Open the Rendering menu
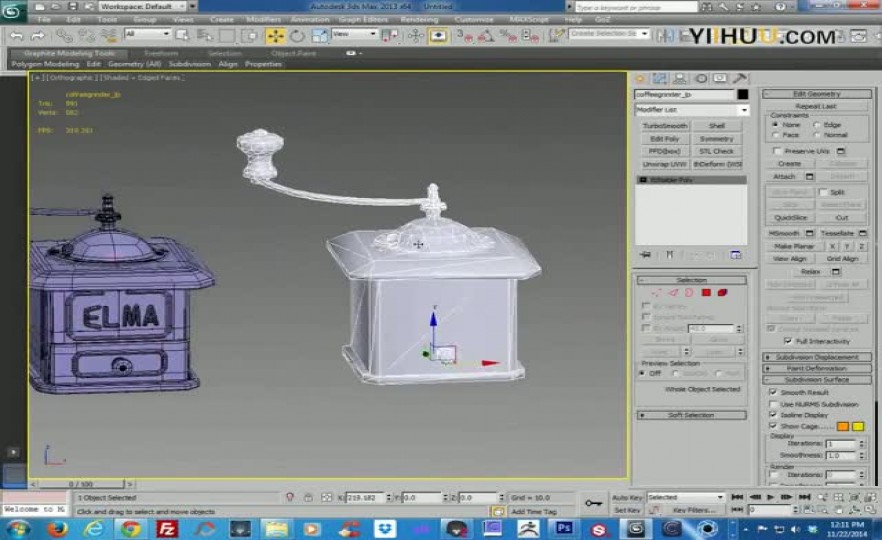The width and height of the screenshot is (882, 540). [x=419, y=19]
